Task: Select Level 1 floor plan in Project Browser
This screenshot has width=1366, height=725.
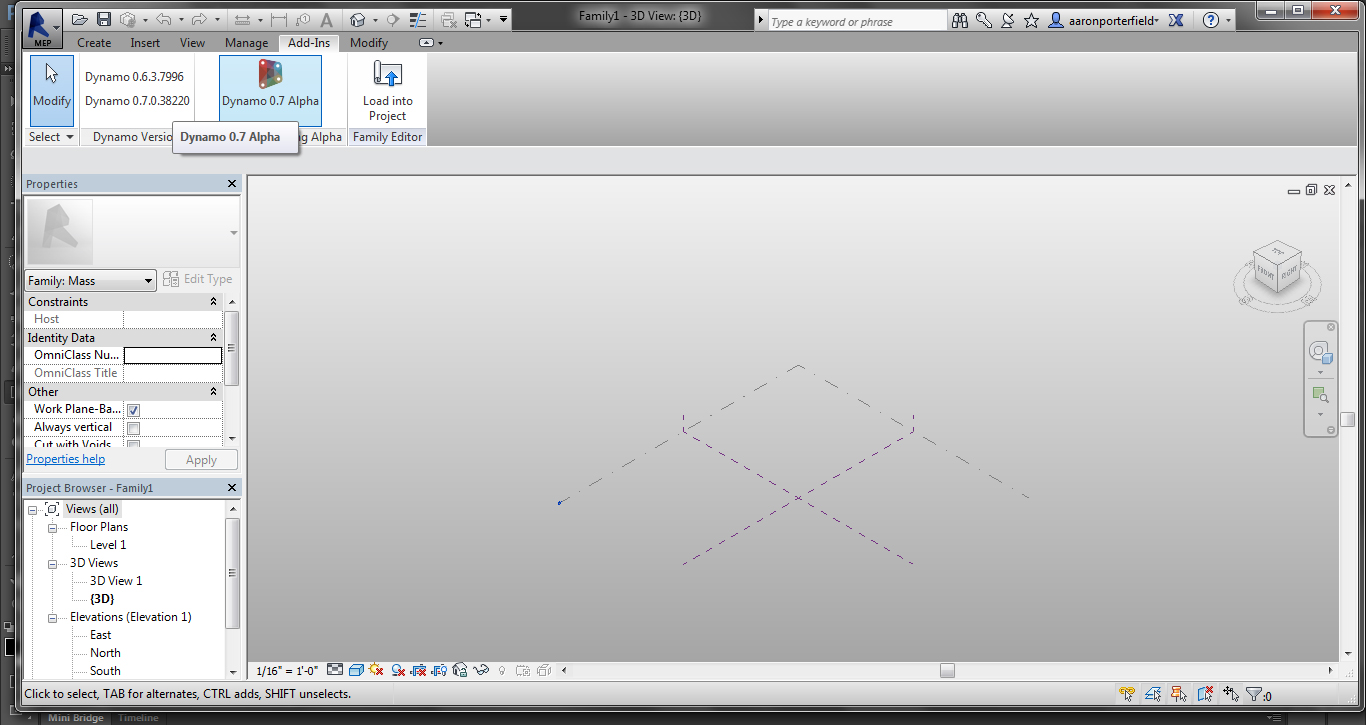Action: (108, 545)
